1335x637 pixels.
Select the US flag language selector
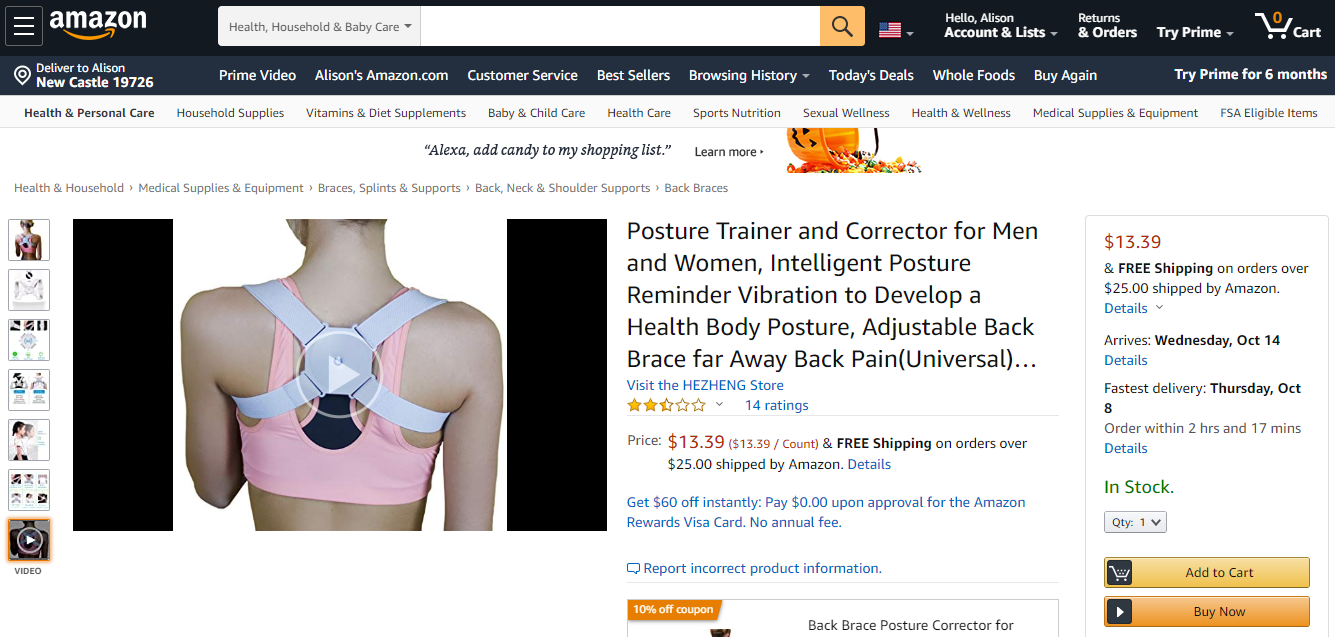(x=896, y=30)
